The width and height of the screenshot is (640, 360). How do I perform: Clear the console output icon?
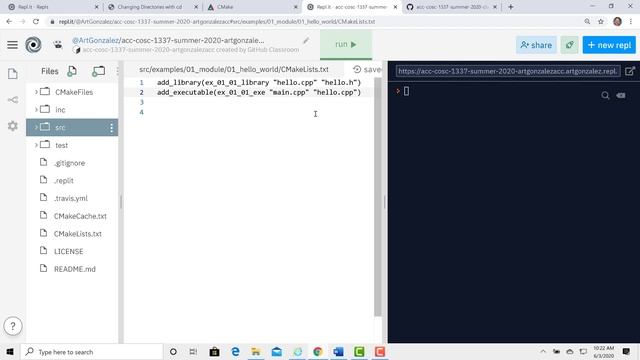point(621,96)
